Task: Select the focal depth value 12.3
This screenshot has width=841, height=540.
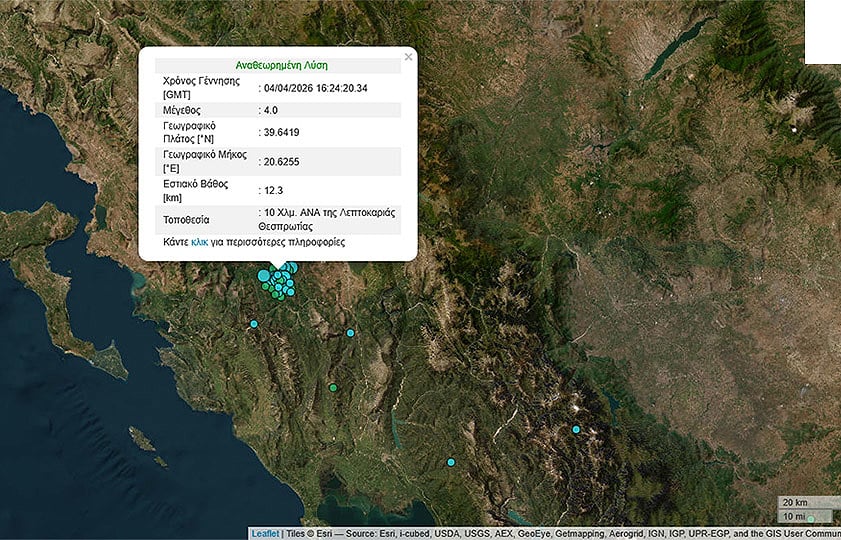Action: pos(273,190)
